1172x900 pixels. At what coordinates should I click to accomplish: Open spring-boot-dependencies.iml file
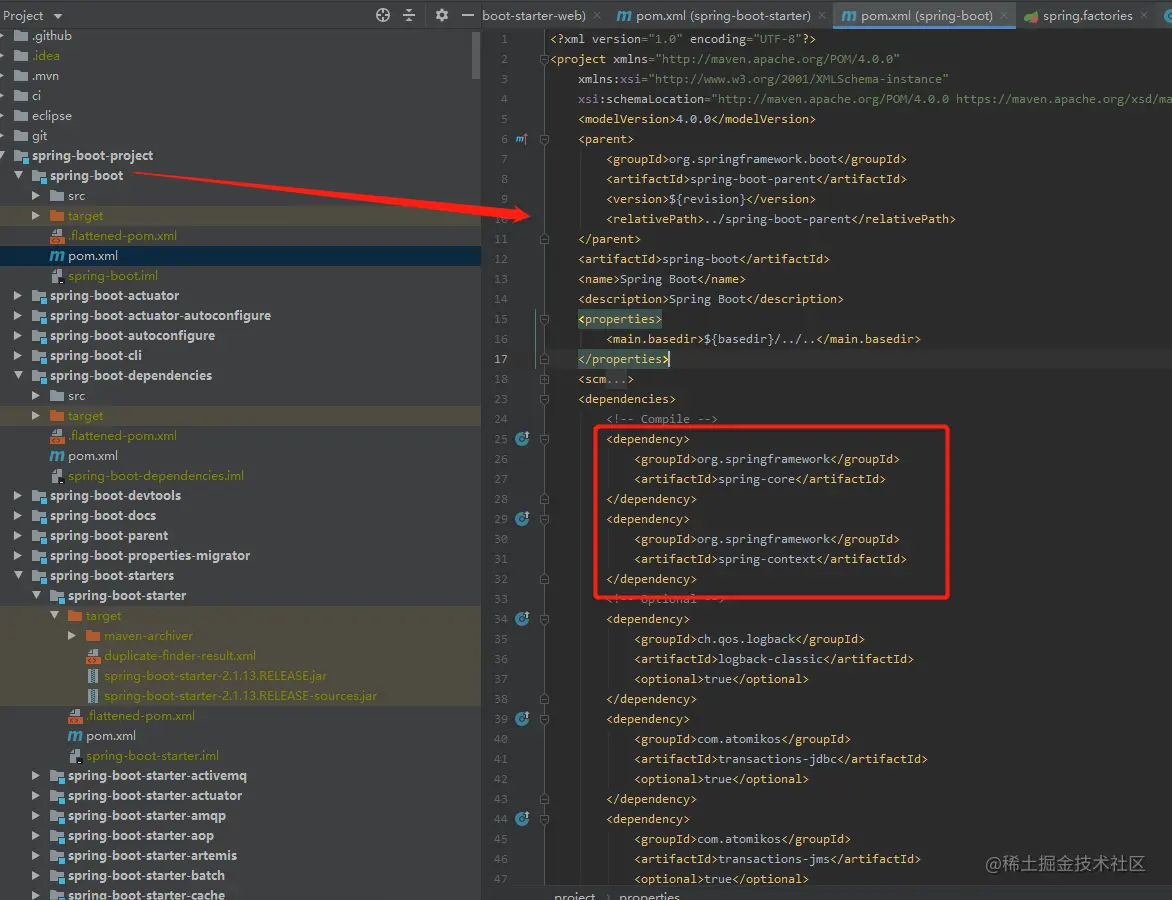point(155,476)
